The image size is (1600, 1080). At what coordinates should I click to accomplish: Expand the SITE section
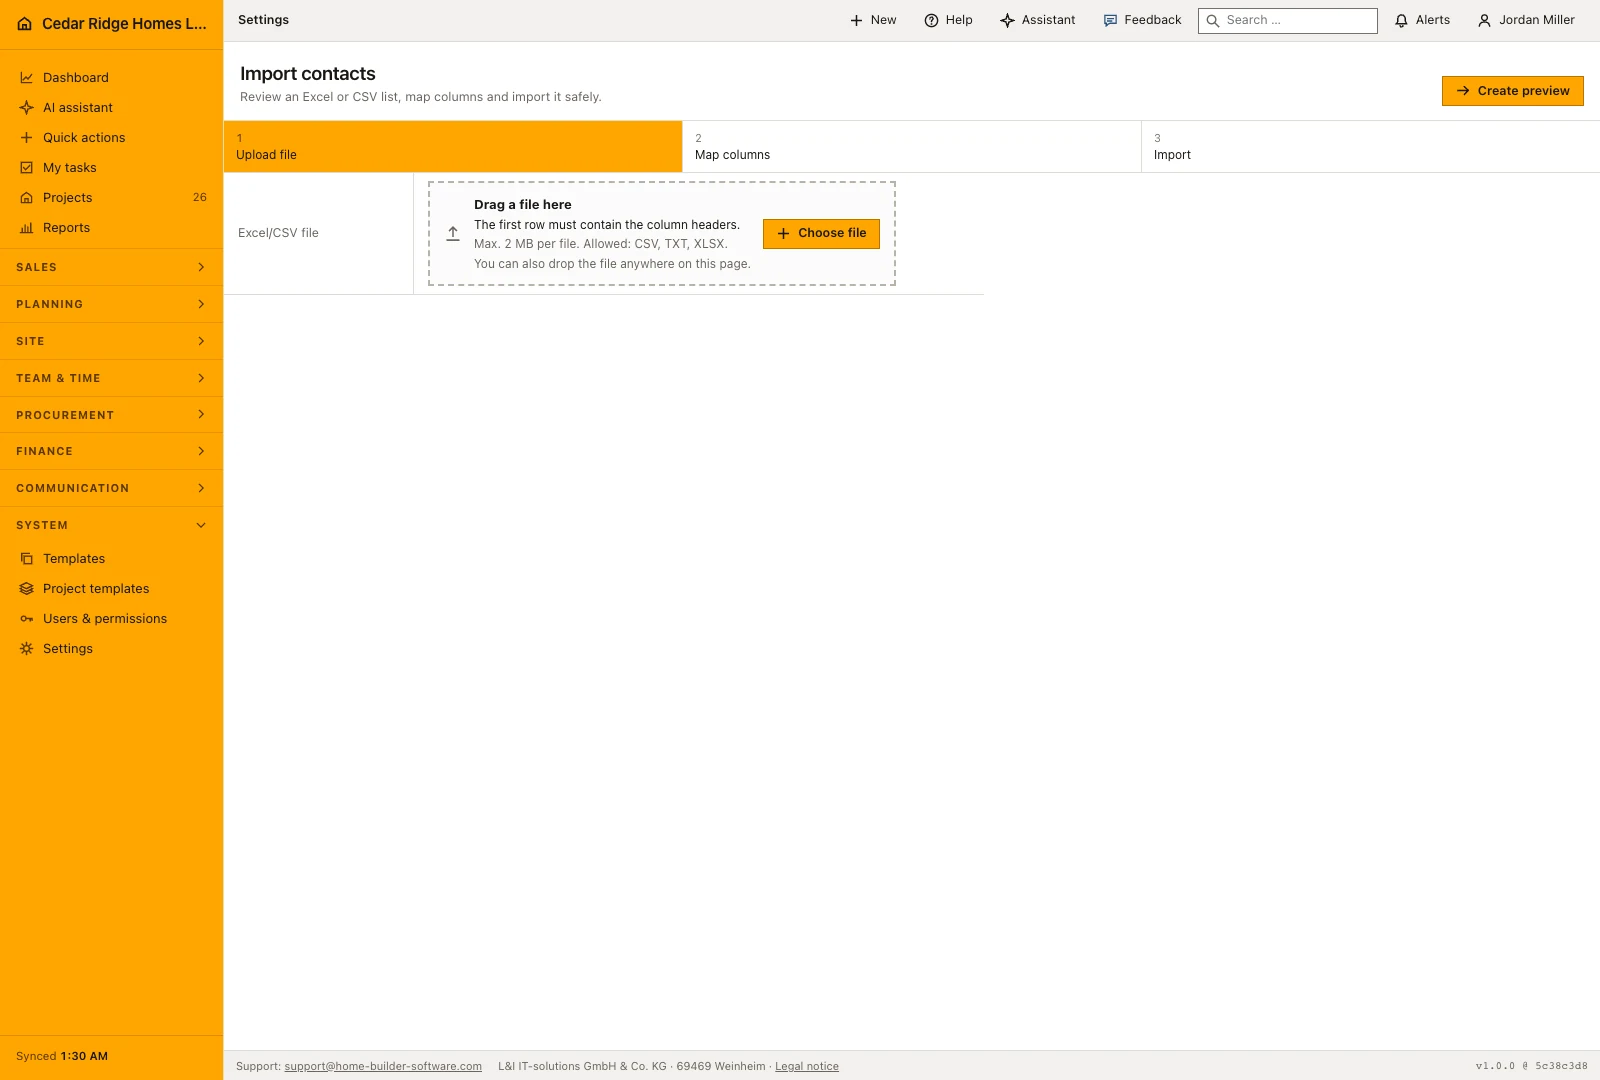click(x=111, y=341)
